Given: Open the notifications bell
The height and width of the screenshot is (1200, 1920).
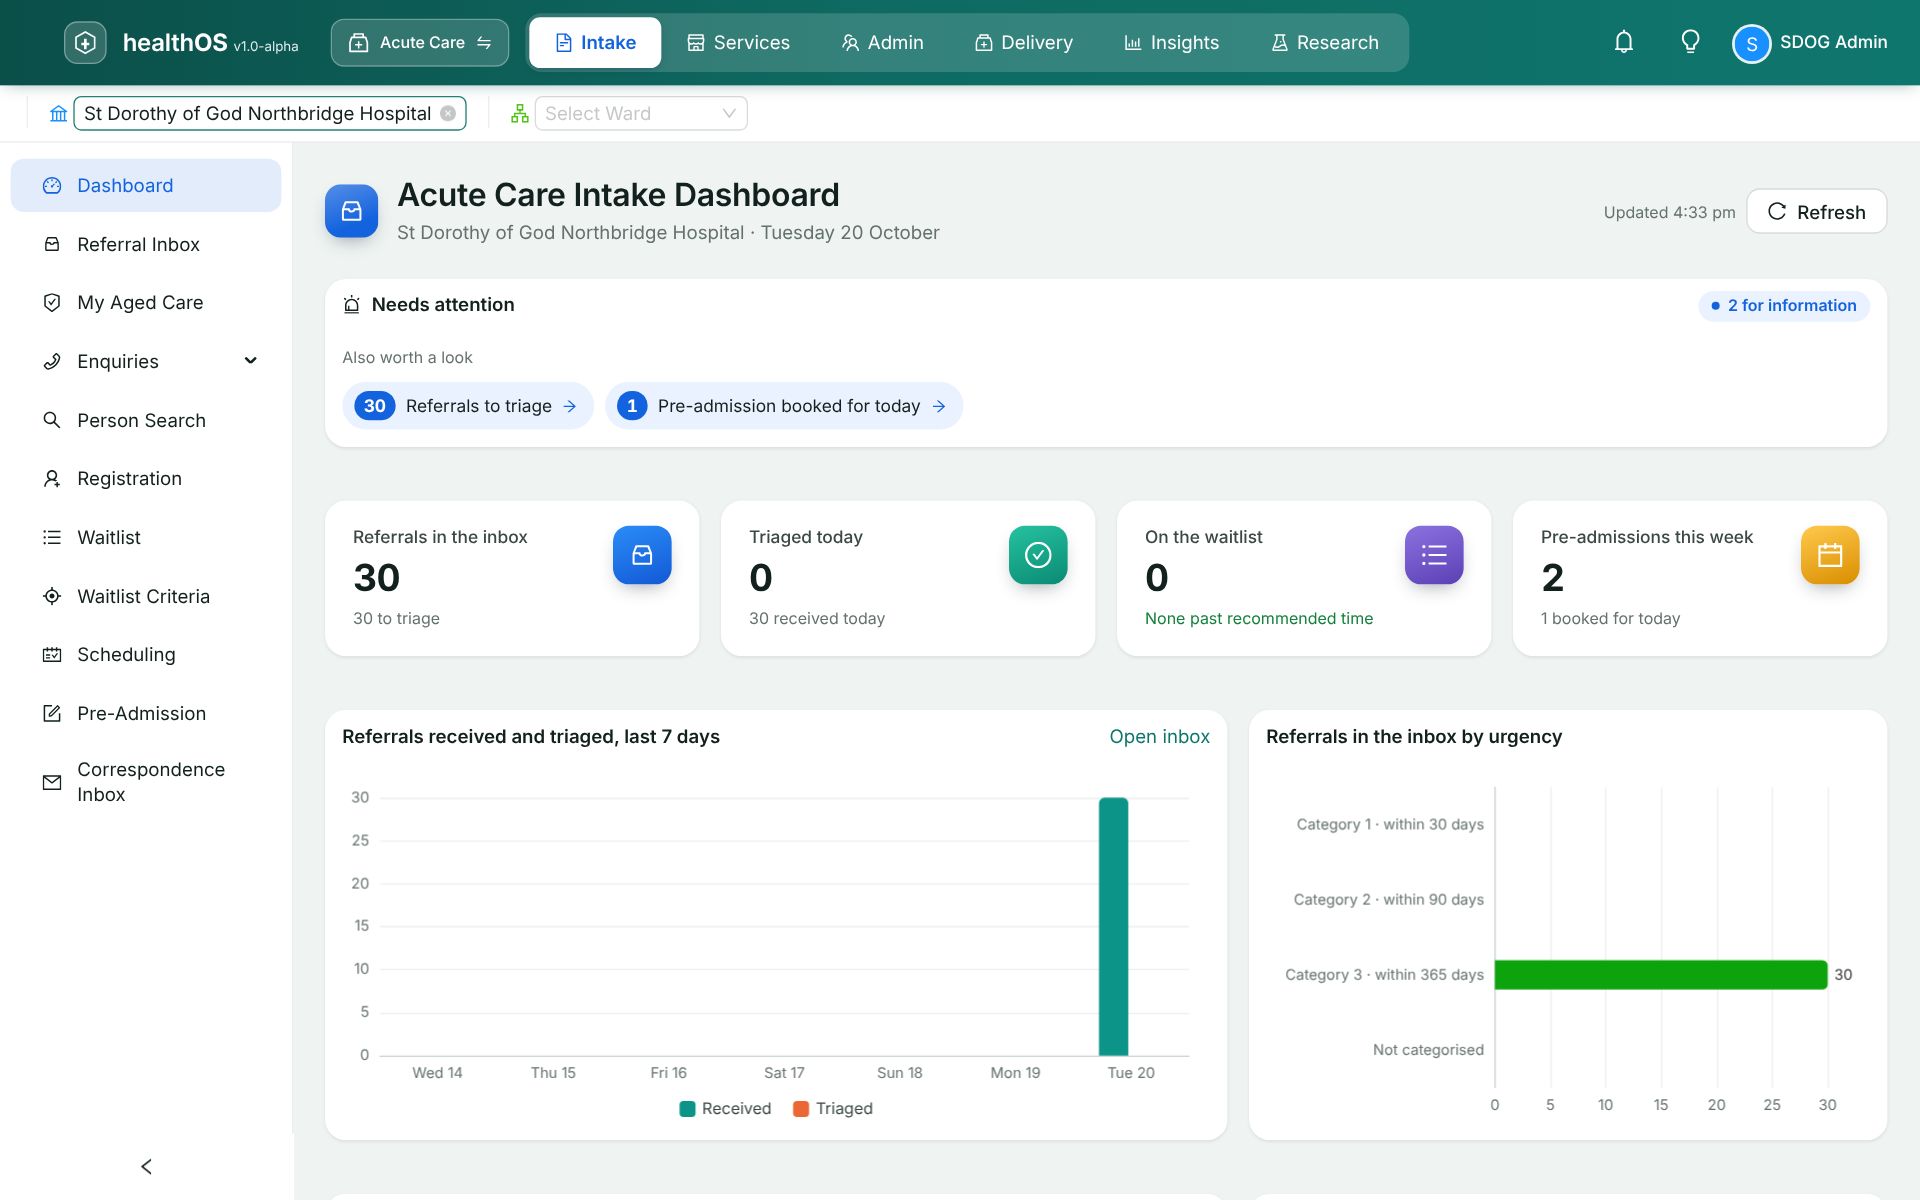Looking at the screenshot, I should point(1624,42).
